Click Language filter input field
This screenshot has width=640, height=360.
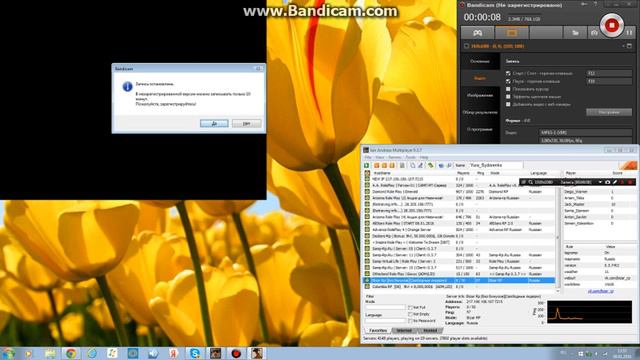tap(385, 321)
